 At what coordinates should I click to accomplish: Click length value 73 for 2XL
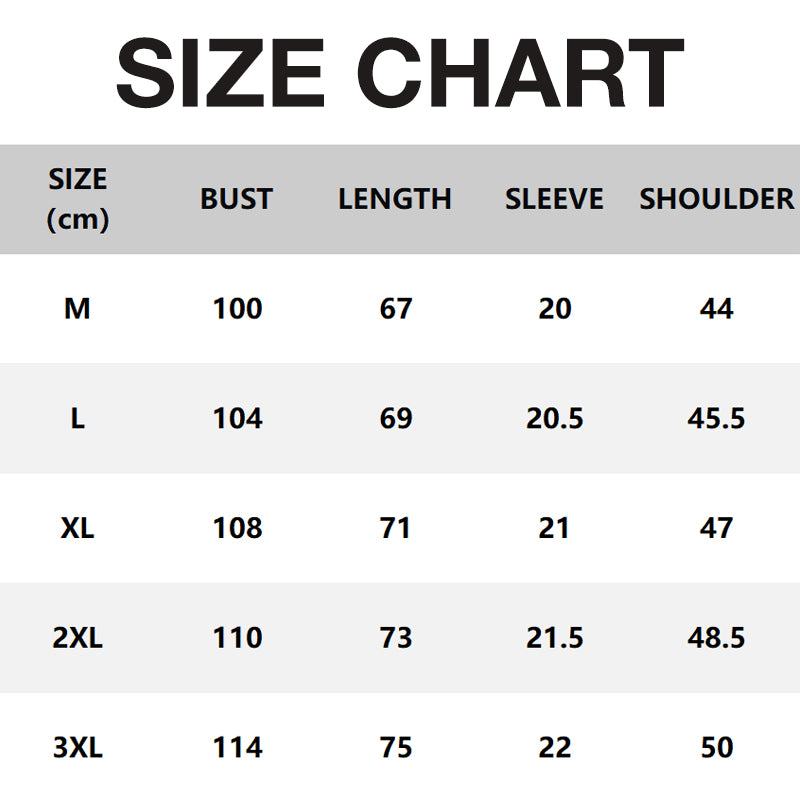point(396,637)
